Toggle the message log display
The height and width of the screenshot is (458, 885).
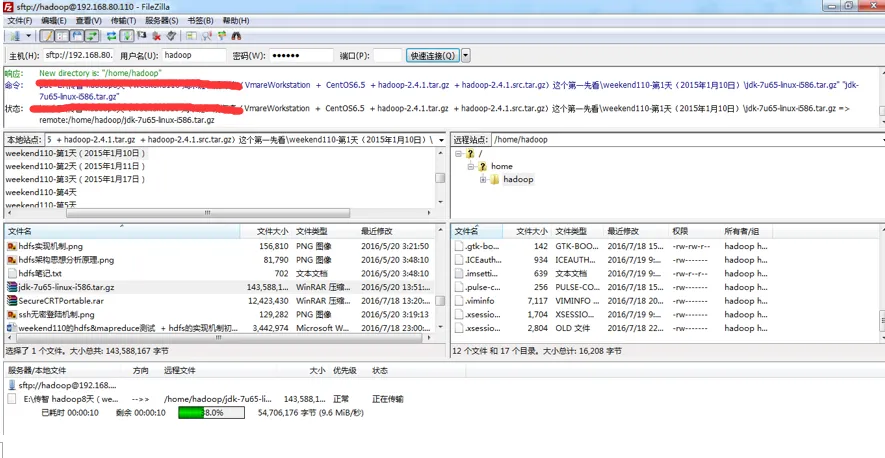tap(47, 36)
